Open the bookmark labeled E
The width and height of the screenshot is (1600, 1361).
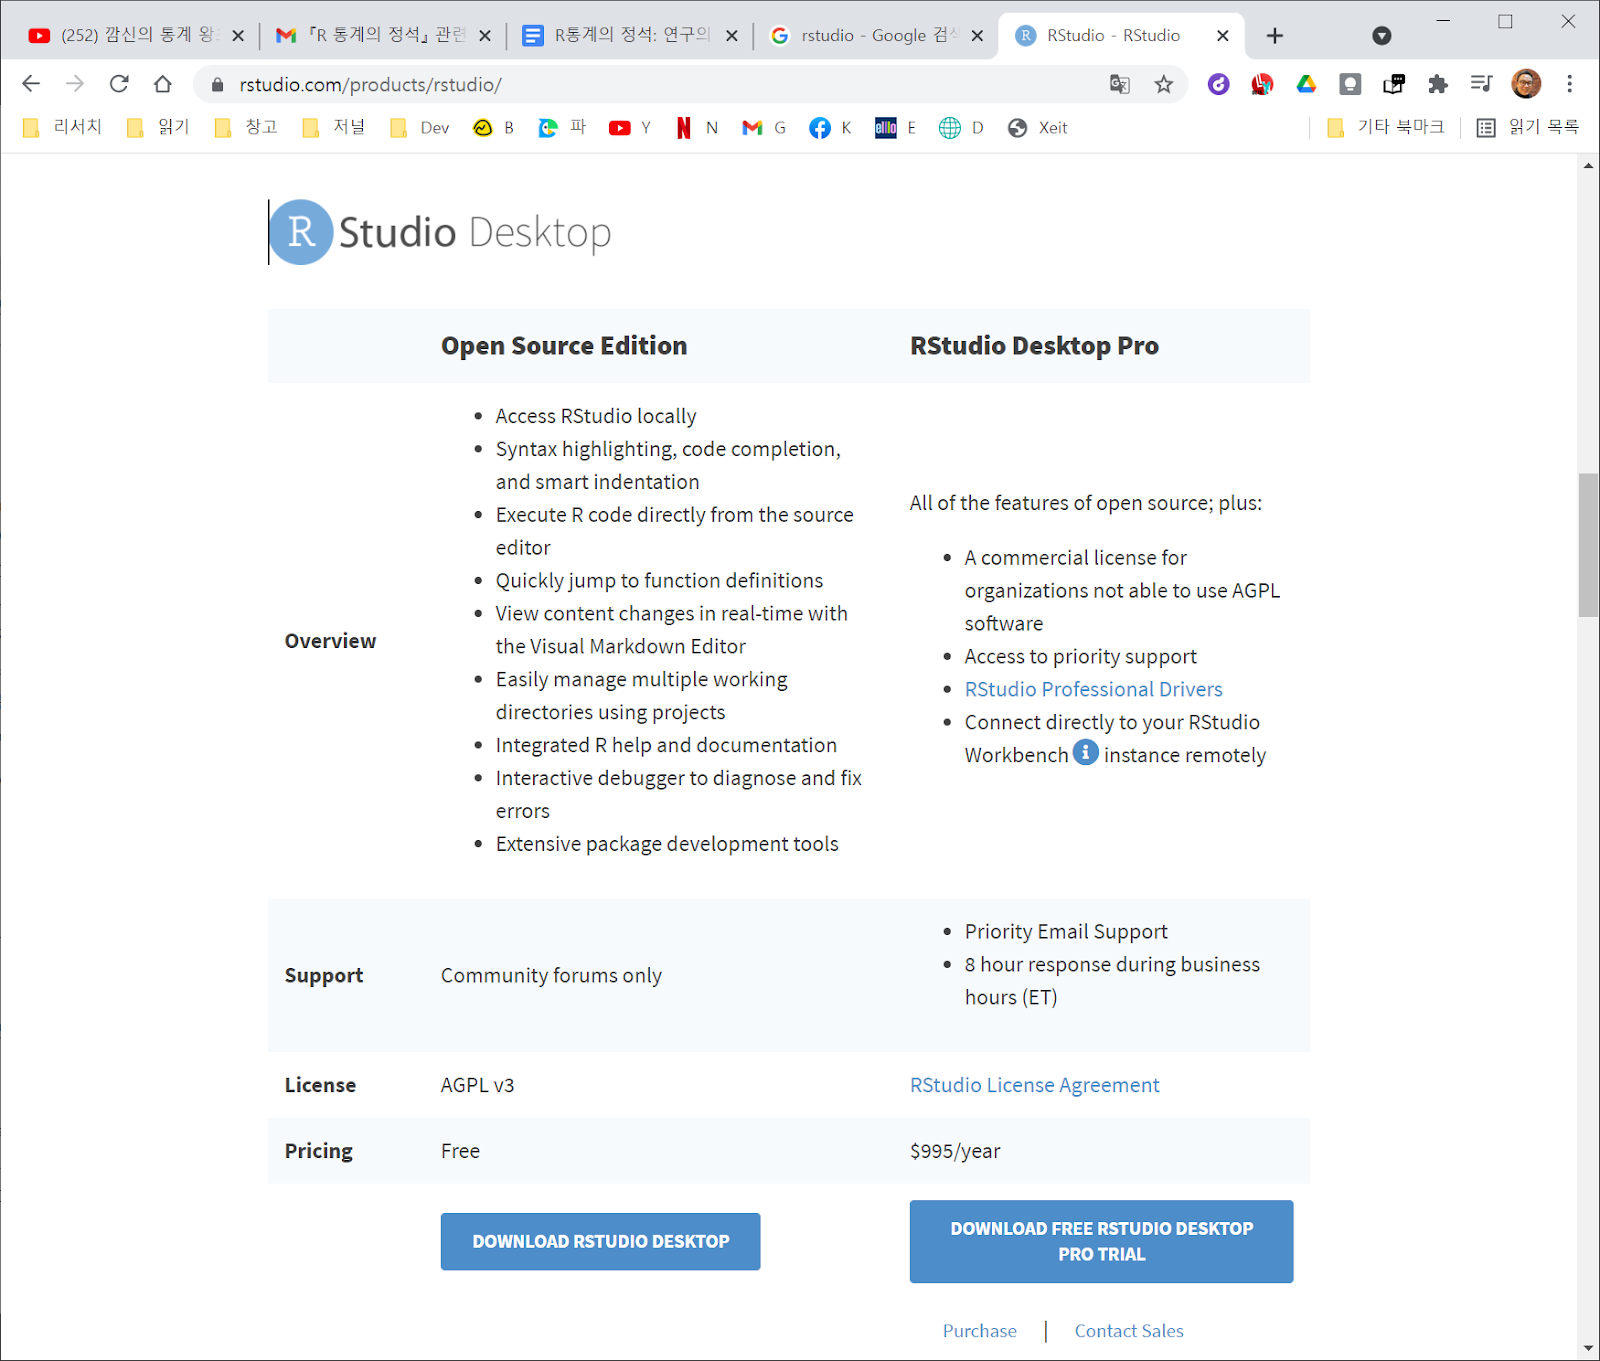point(896,128)
